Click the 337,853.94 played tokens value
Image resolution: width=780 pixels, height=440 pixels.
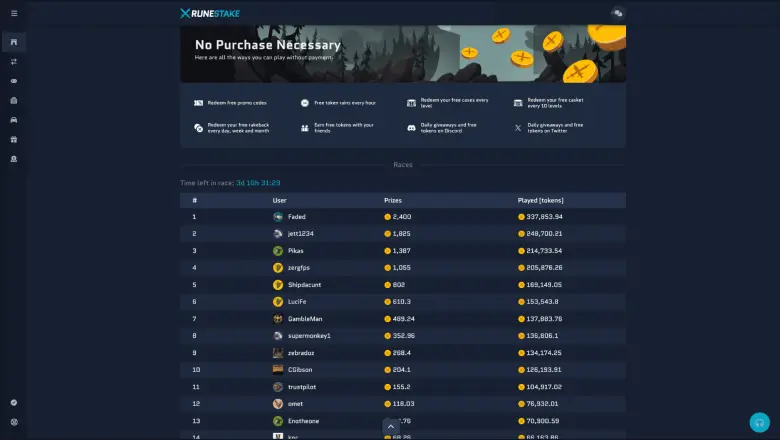tap(544, 217)
